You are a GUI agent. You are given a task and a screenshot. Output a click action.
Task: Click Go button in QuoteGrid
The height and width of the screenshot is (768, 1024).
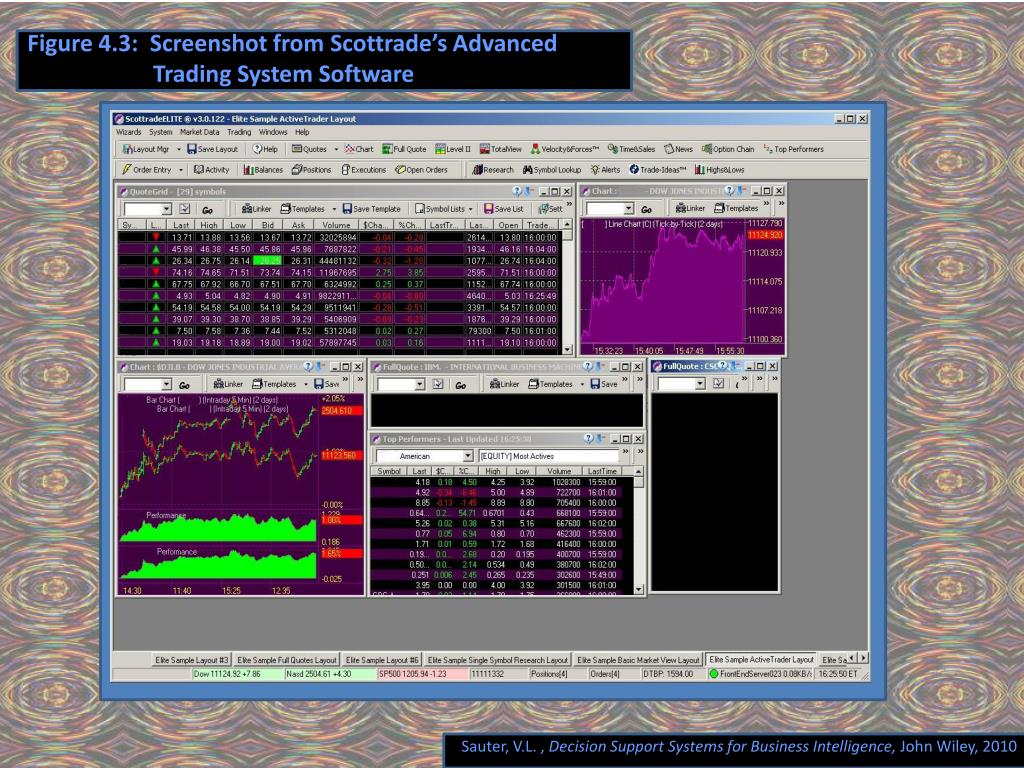(207, 210)
